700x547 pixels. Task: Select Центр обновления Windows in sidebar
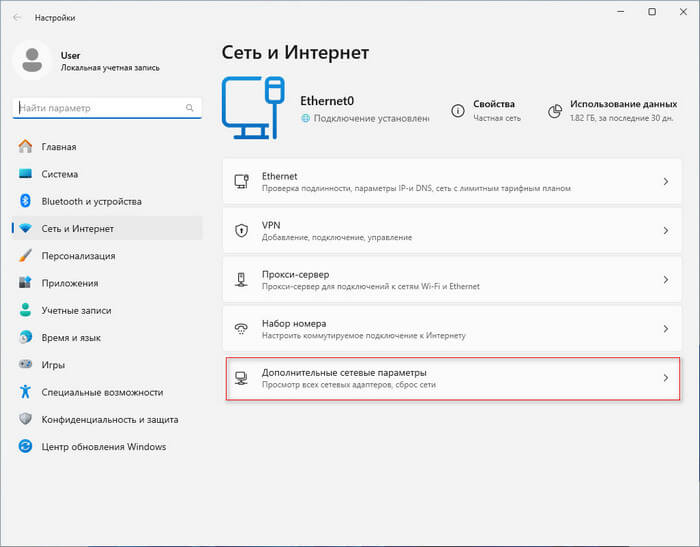tap(103, 447)
